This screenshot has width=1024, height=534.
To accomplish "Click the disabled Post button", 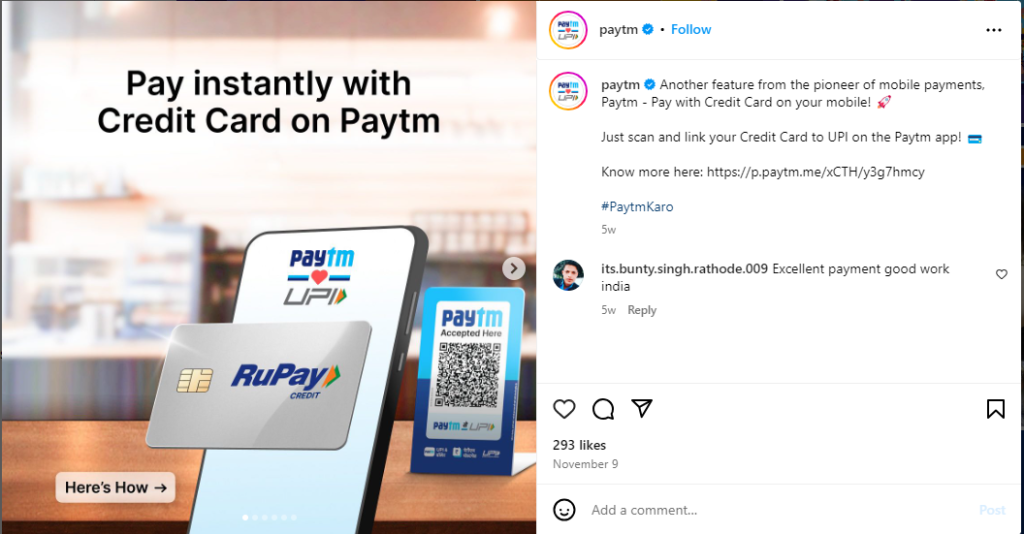I will (992, 510).
